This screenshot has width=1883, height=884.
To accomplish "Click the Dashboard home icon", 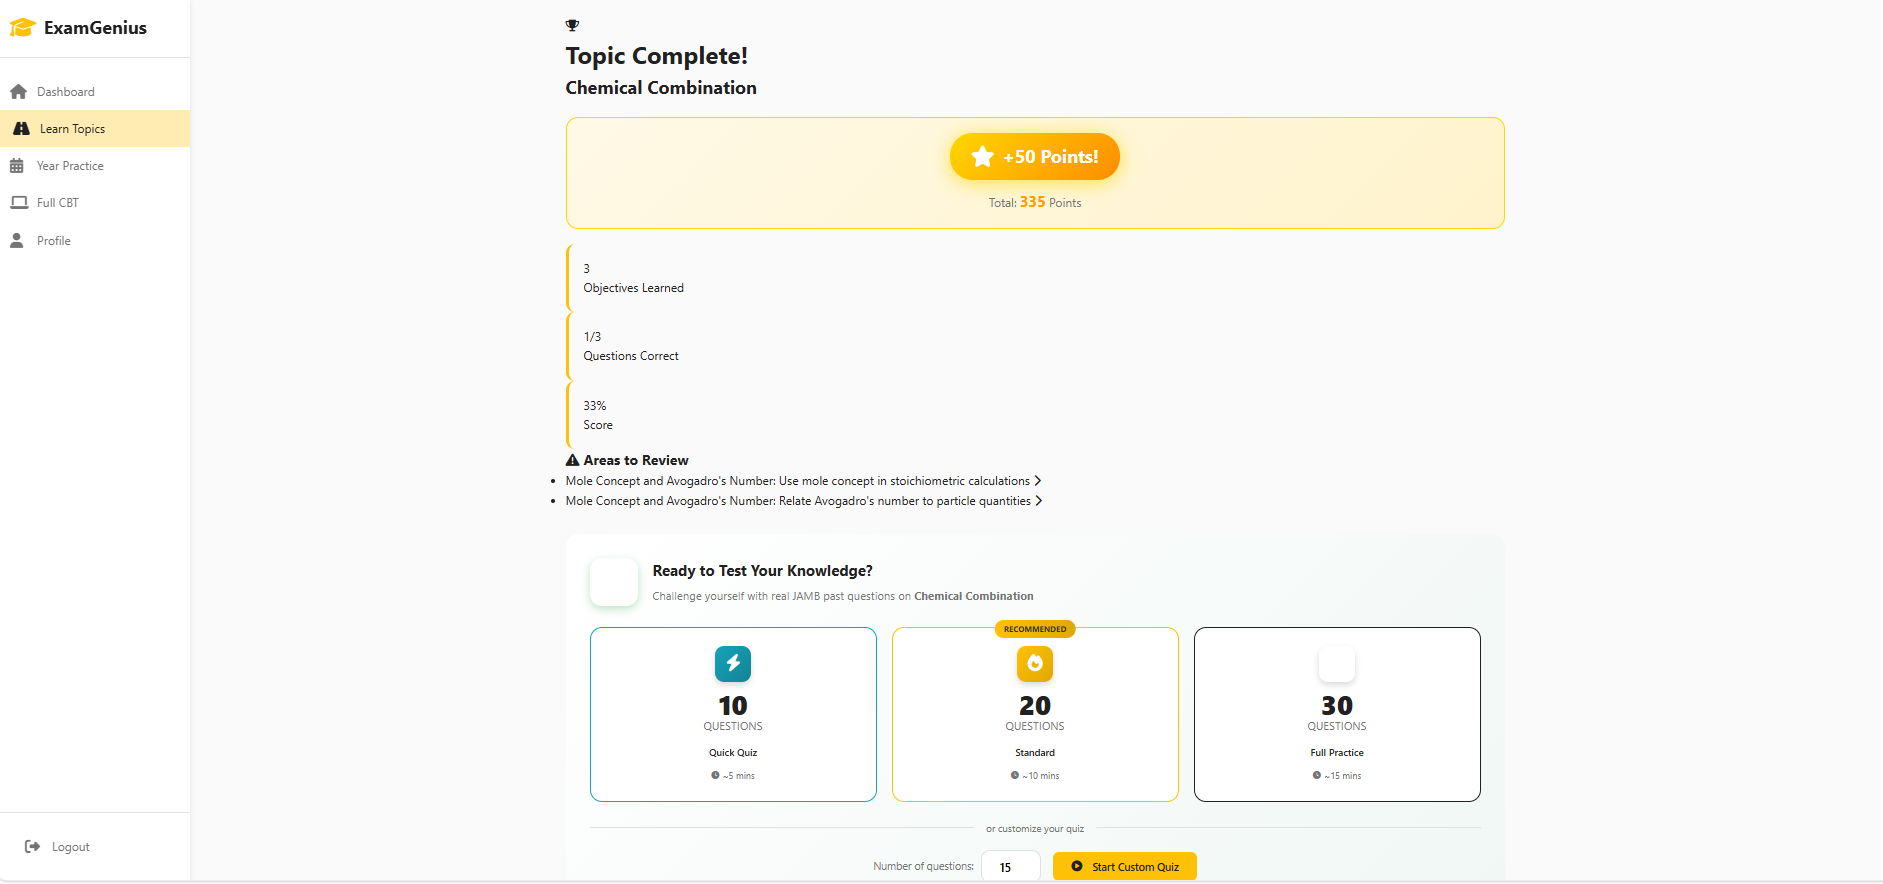I will [18, 92].
